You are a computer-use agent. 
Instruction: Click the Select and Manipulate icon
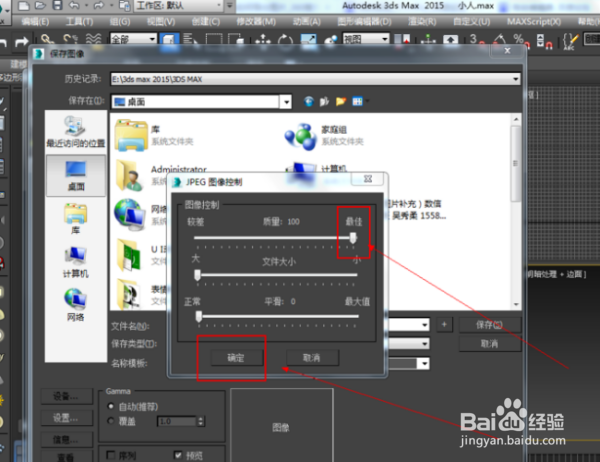tap(428, 39)
